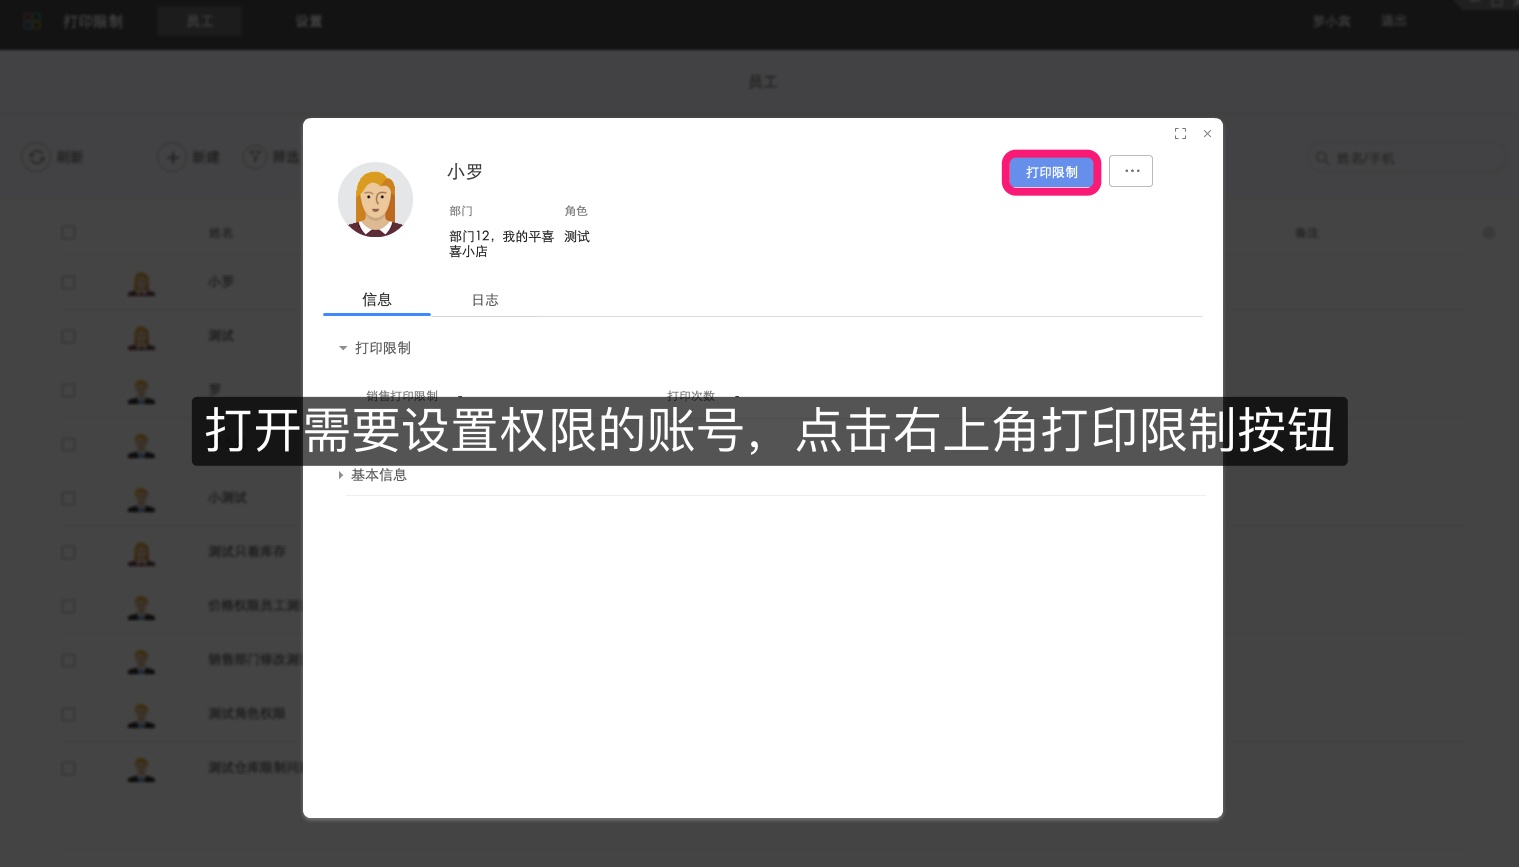1519x867 pixels.
Task: Click the 小罗 profile avatar in dialog
Action: [375, 200]
